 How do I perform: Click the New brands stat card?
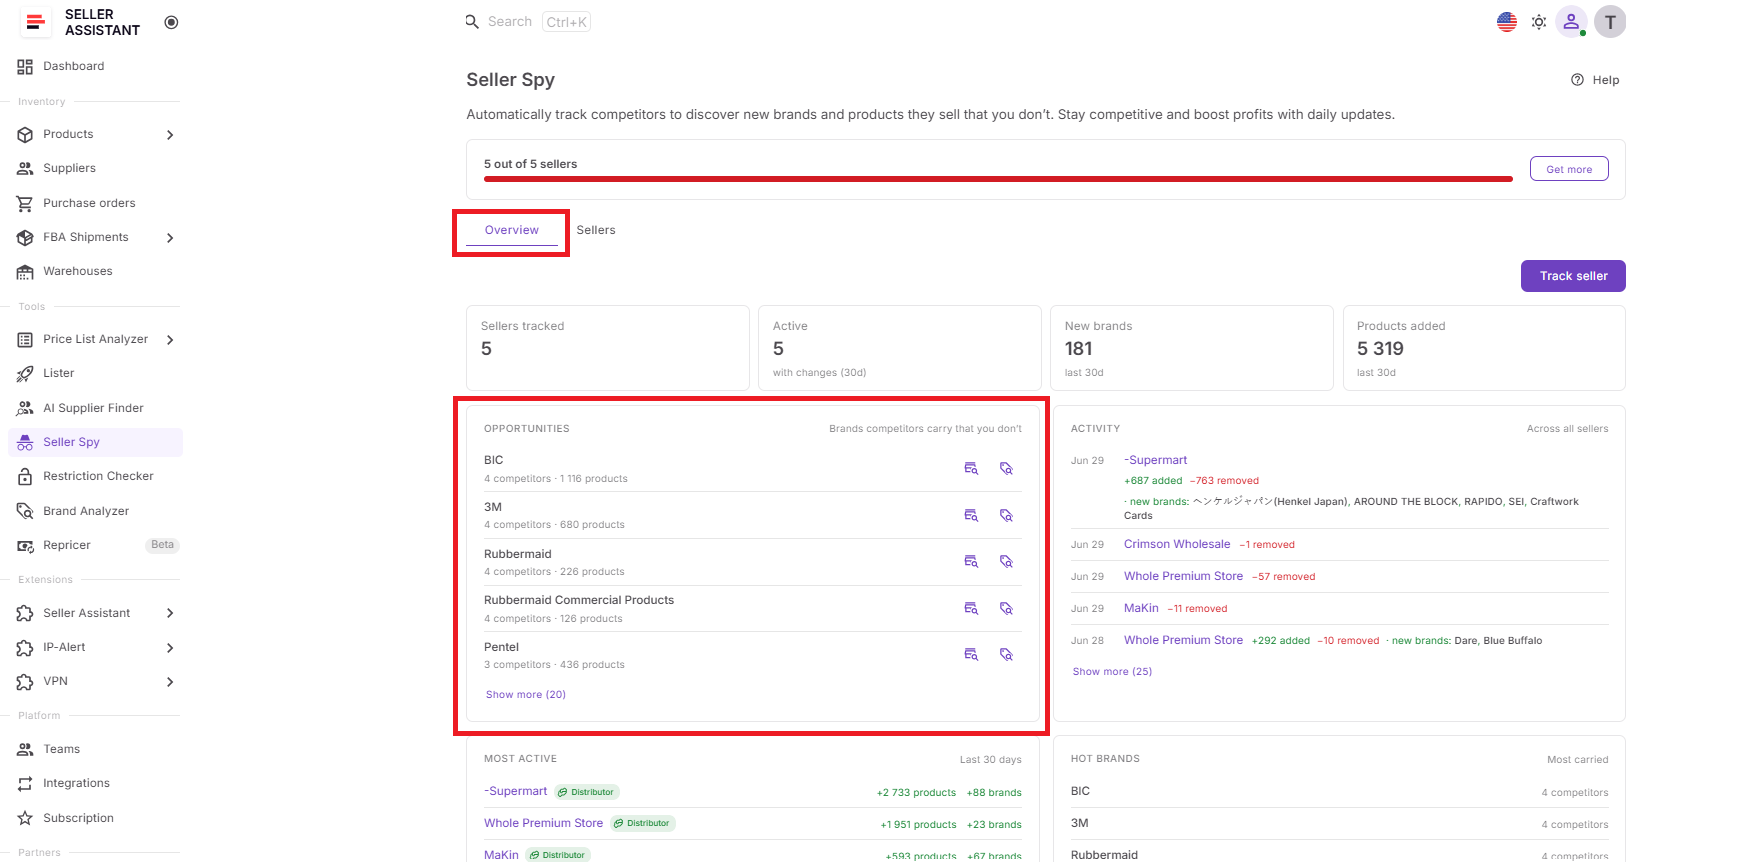[1192, 348]
